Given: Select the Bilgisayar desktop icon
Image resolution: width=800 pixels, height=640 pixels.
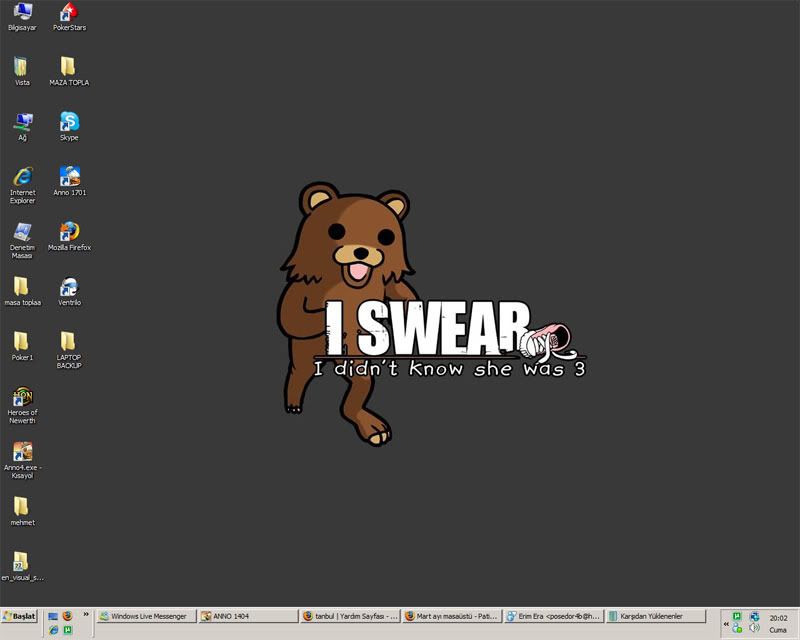Looking at the screenshot, I should [x=22, y=13].
